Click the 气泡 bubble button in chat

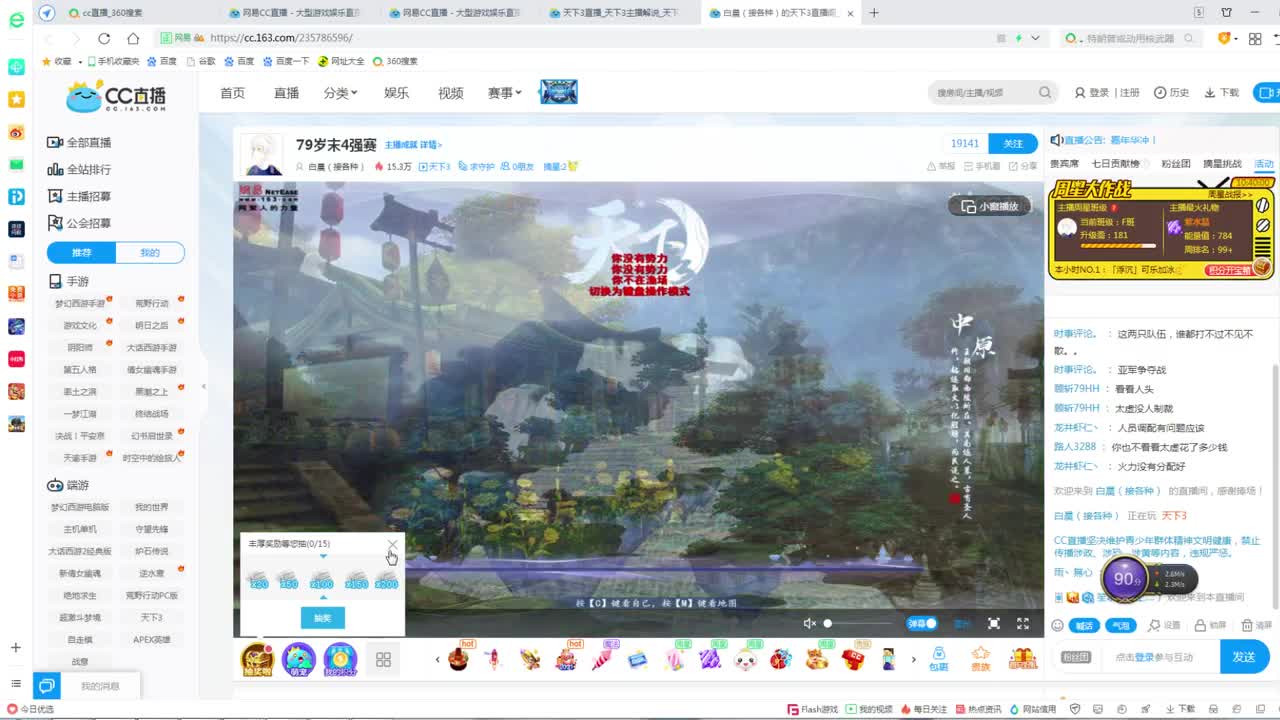click(1120, 625)
